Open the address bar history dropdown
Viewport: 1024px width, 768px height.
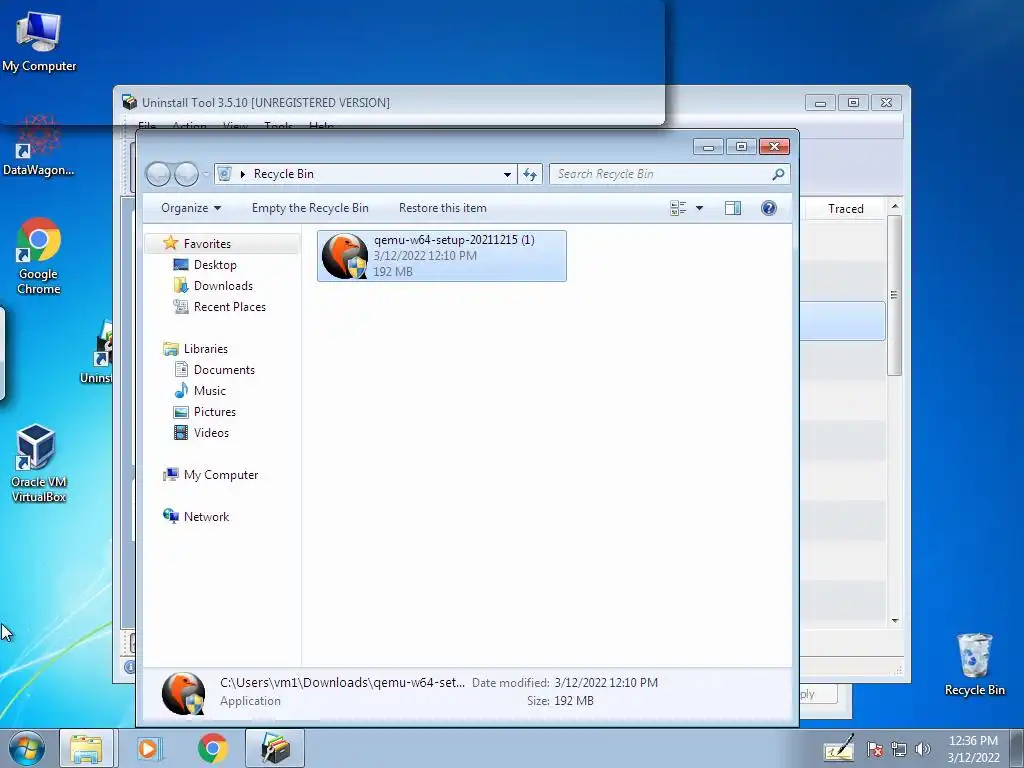click(507, 174)
